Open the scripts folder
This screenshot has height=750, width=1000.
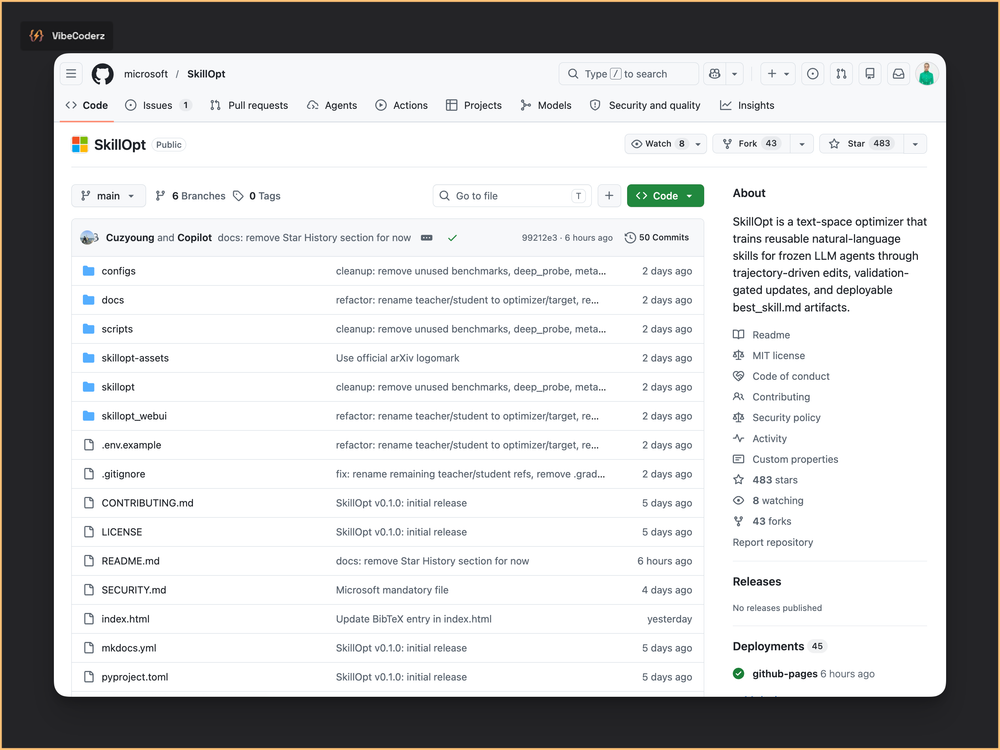[117, 329]
